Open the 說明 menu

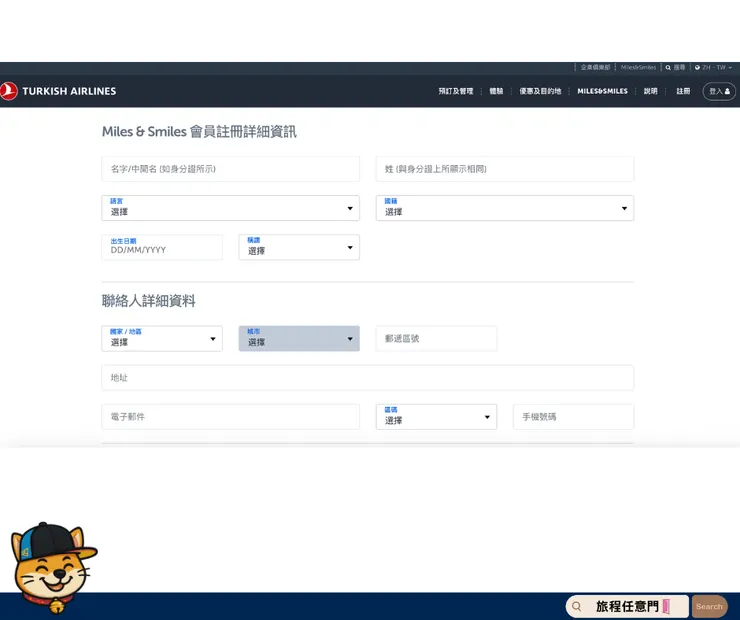650,91
